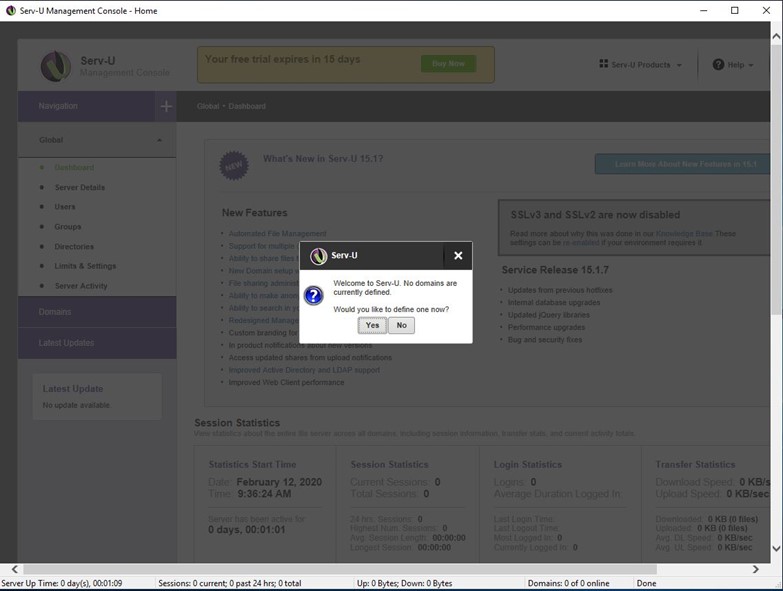Minimize the Serv-U Management Console window
Viewport: 783px width, 591px height.
[704, 10]
